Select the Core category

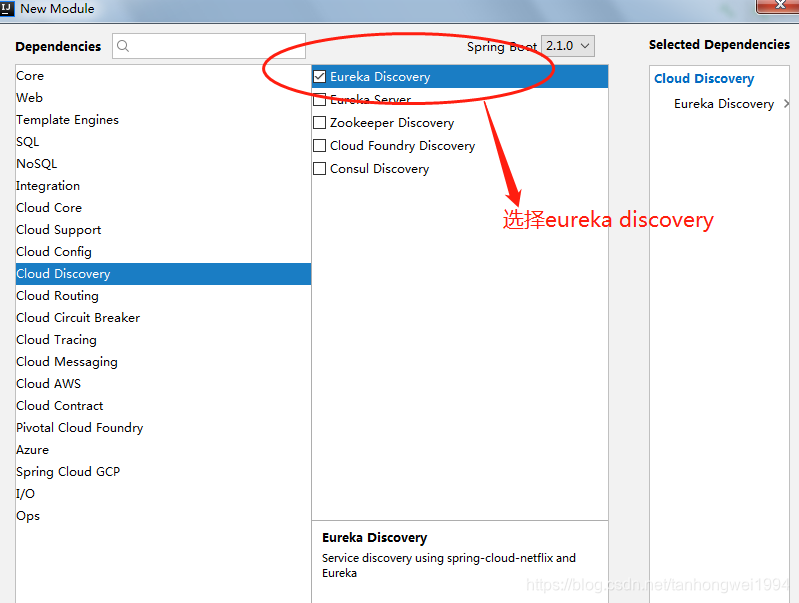click(x=163, y=75)
